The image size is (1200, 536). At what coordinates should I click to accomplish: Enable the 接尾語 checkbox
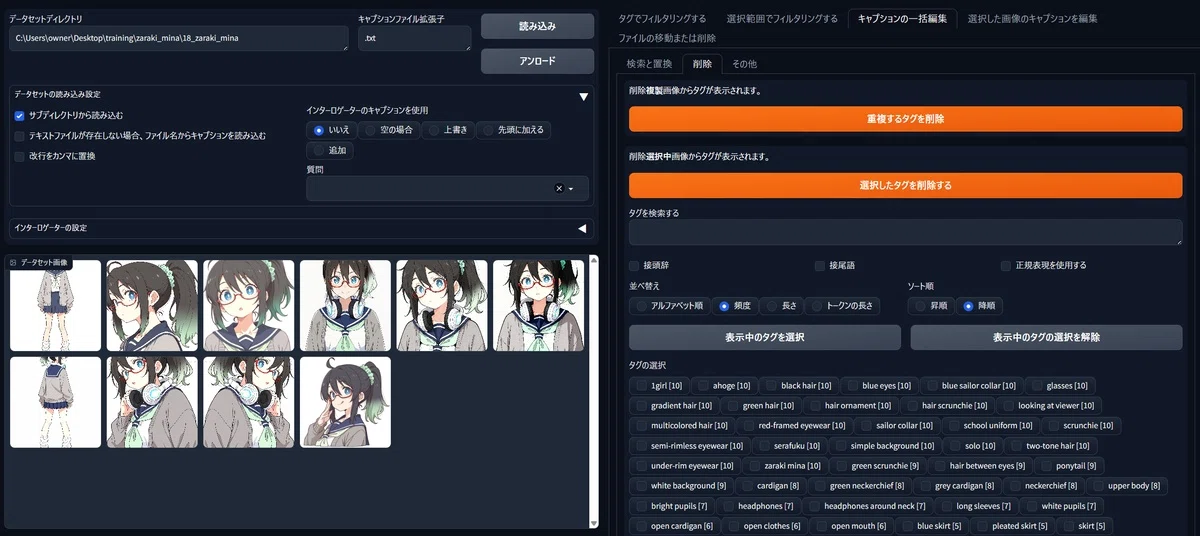(x=820, y=266)
